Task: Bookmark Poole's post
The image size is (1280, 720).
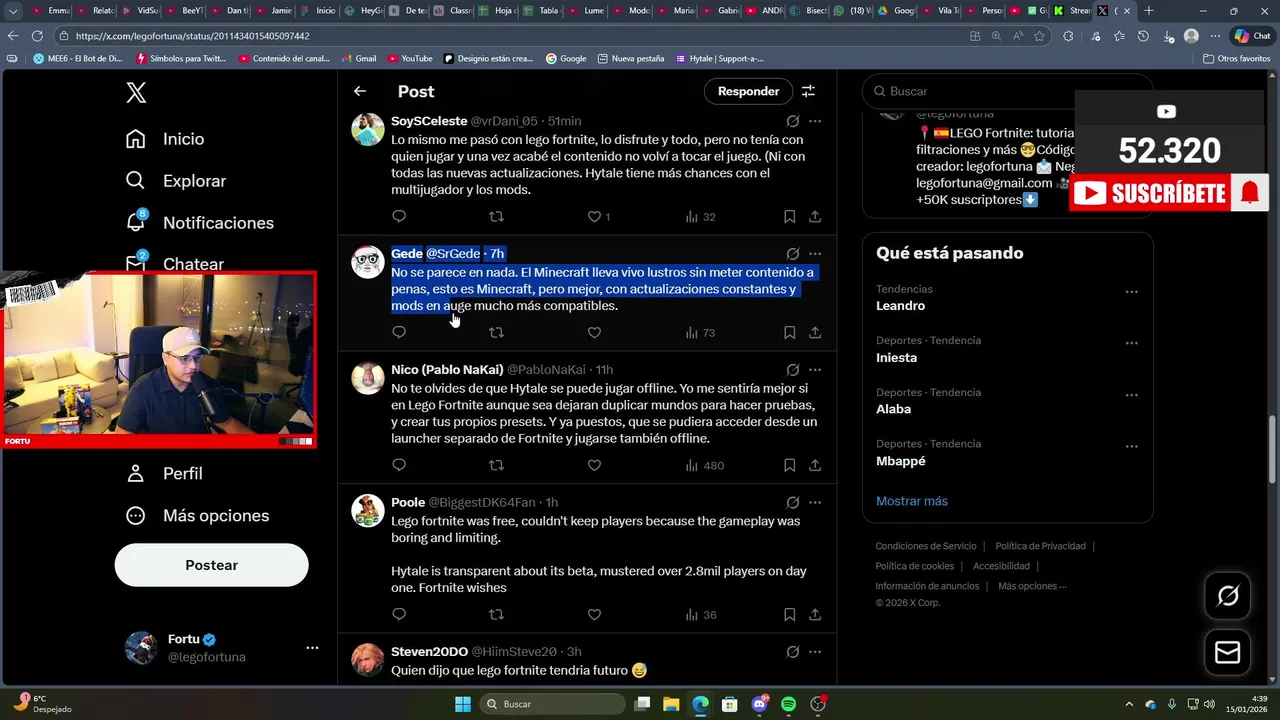Action: click(x=789, y=614)
